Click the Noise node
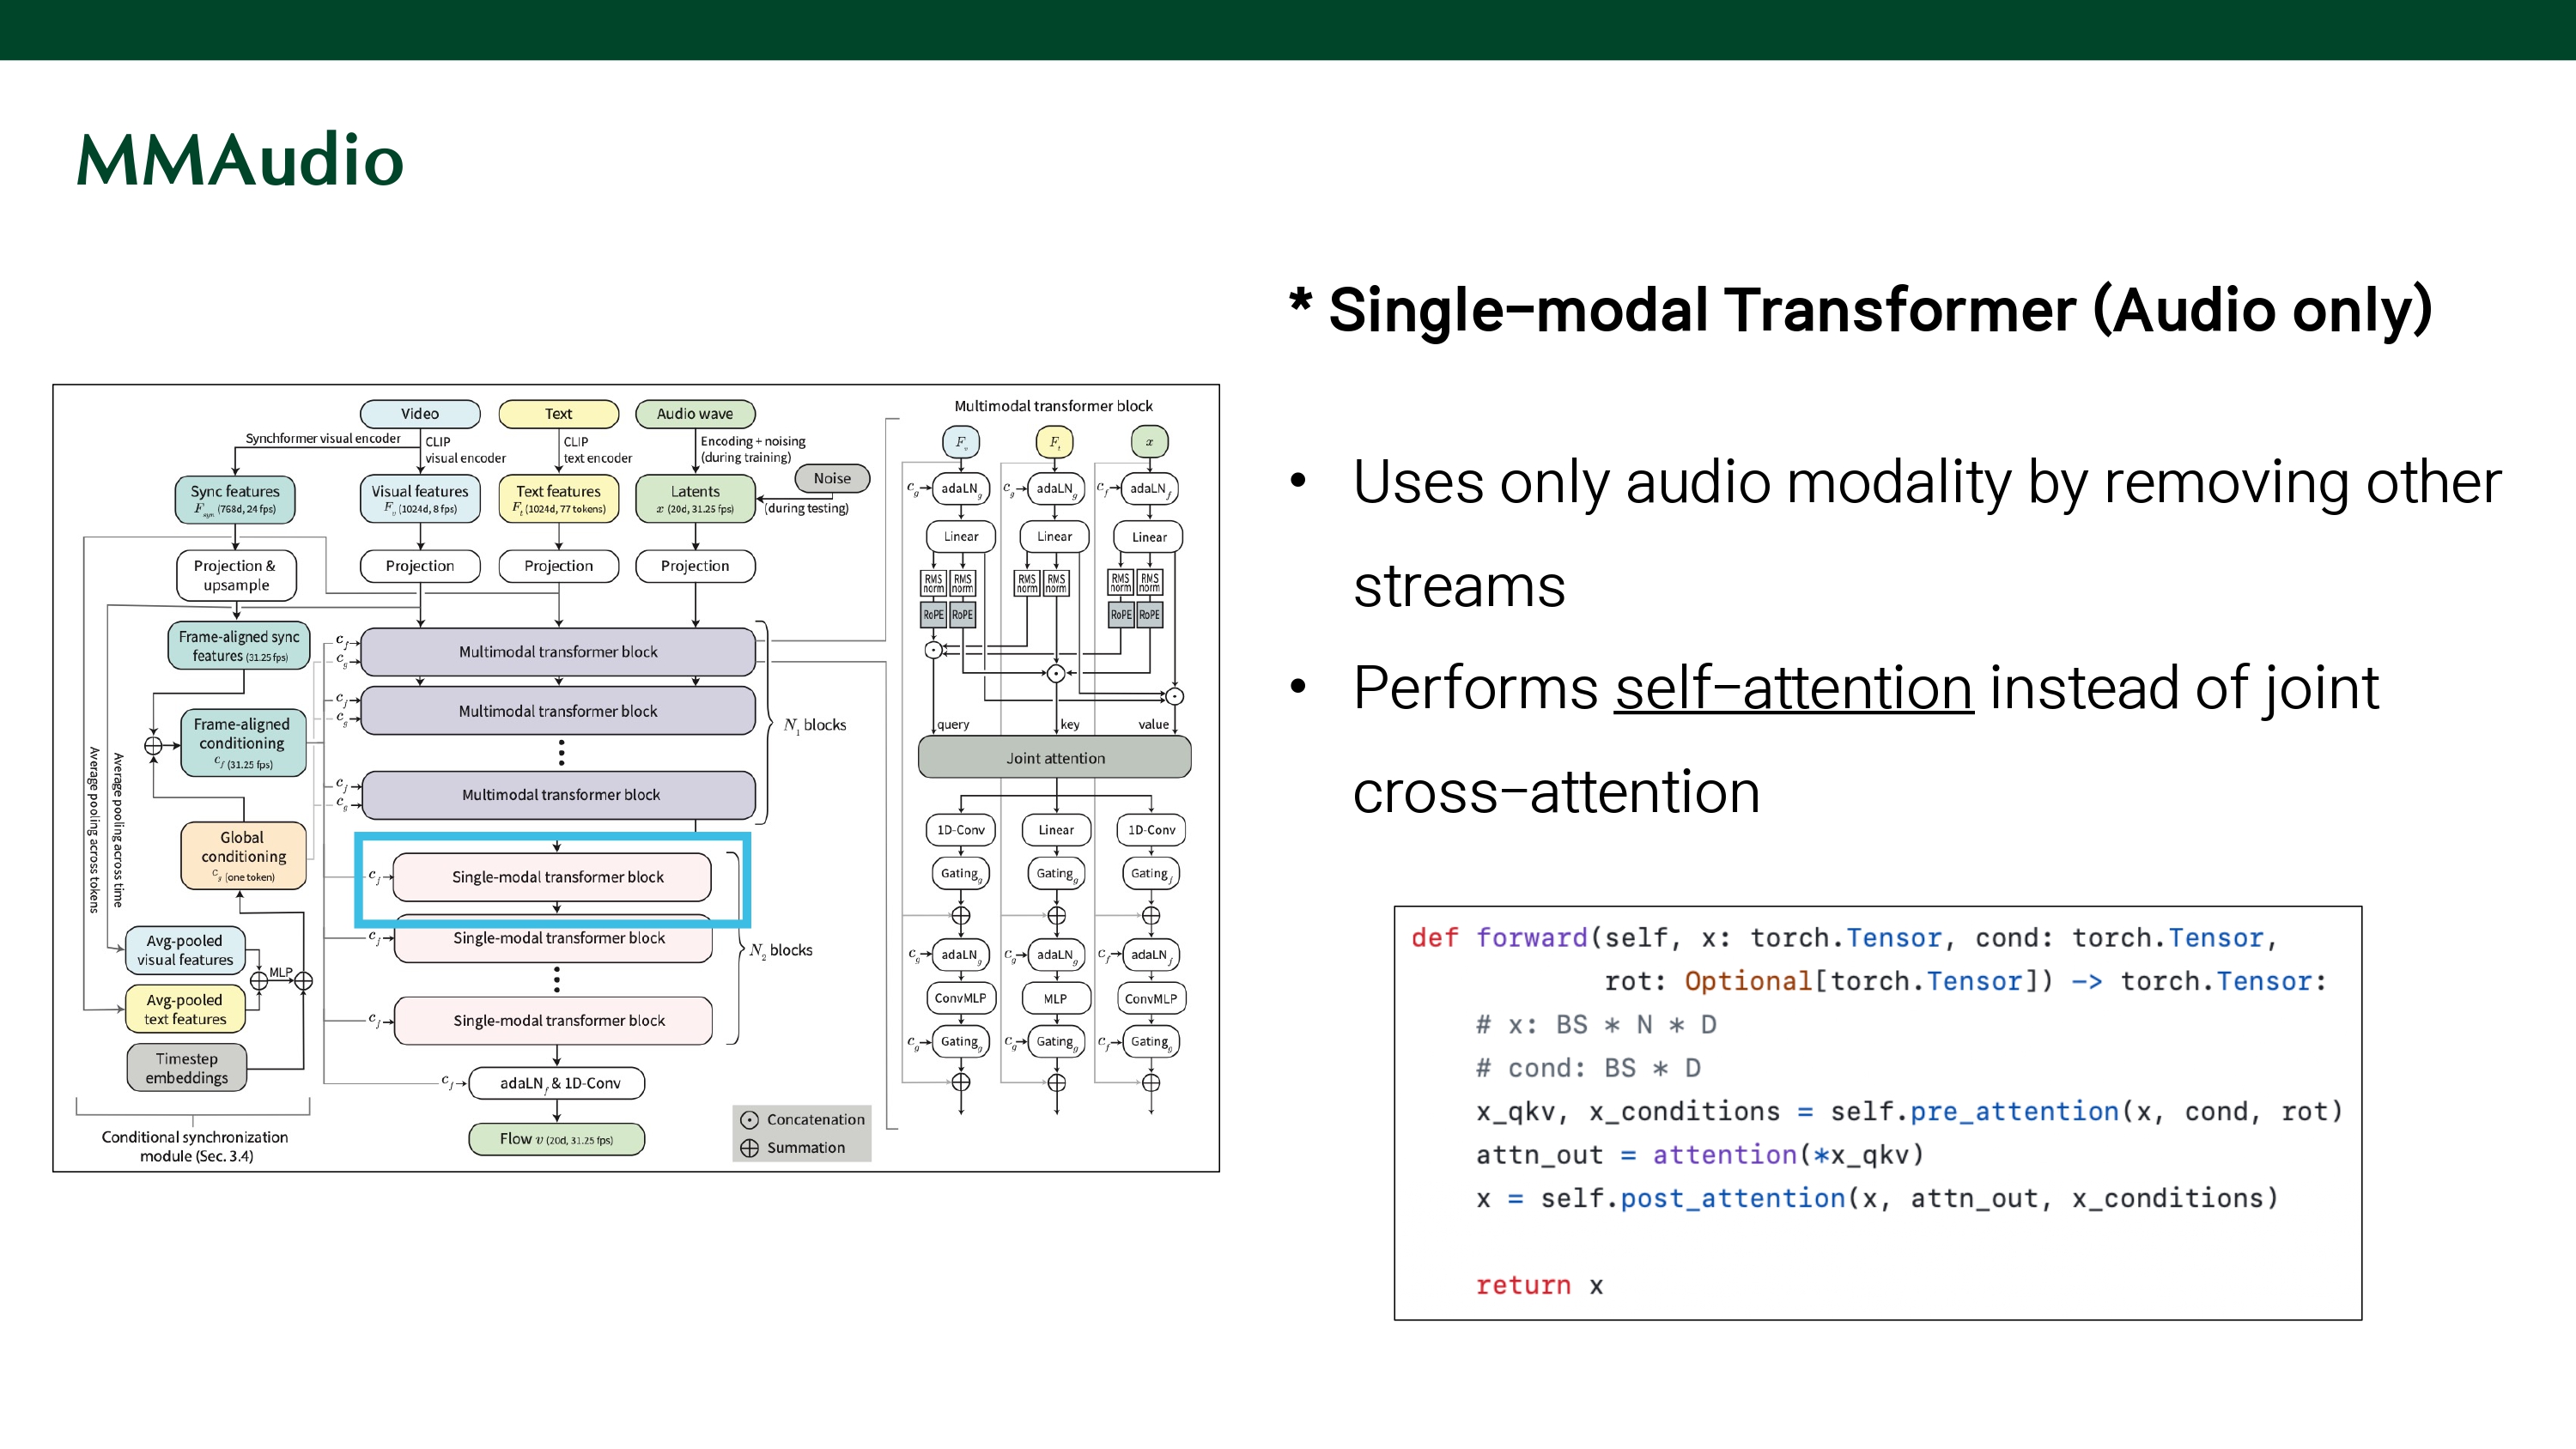Viewport: 2576px width, 1449px height. [831, 478]
